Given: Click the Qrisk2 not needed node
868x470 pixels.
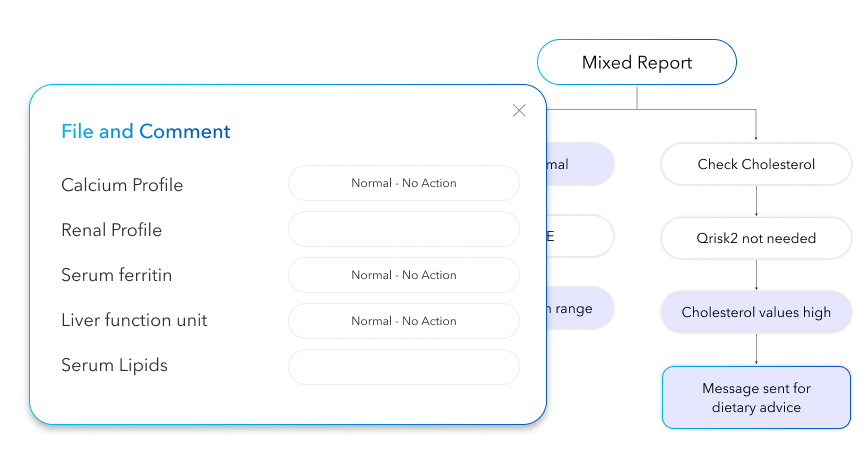Looking at the screenshot, I should (x=756, y=238).
